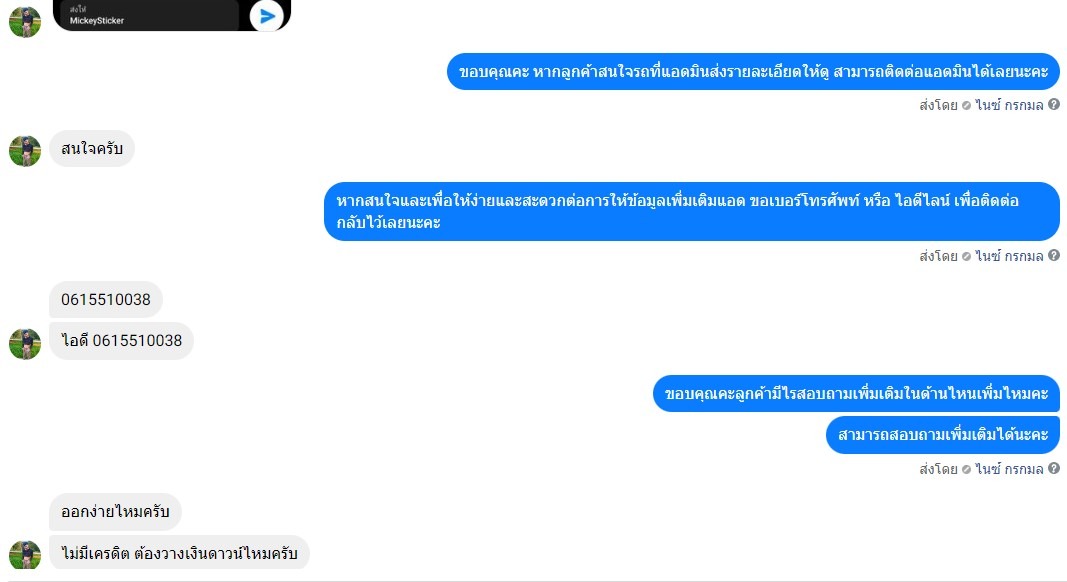The height and width of the screenshot is (582, 1067).
Task: Select the 0615510038 phone number message
Action: pyautogui.click(x=105, y=300)
